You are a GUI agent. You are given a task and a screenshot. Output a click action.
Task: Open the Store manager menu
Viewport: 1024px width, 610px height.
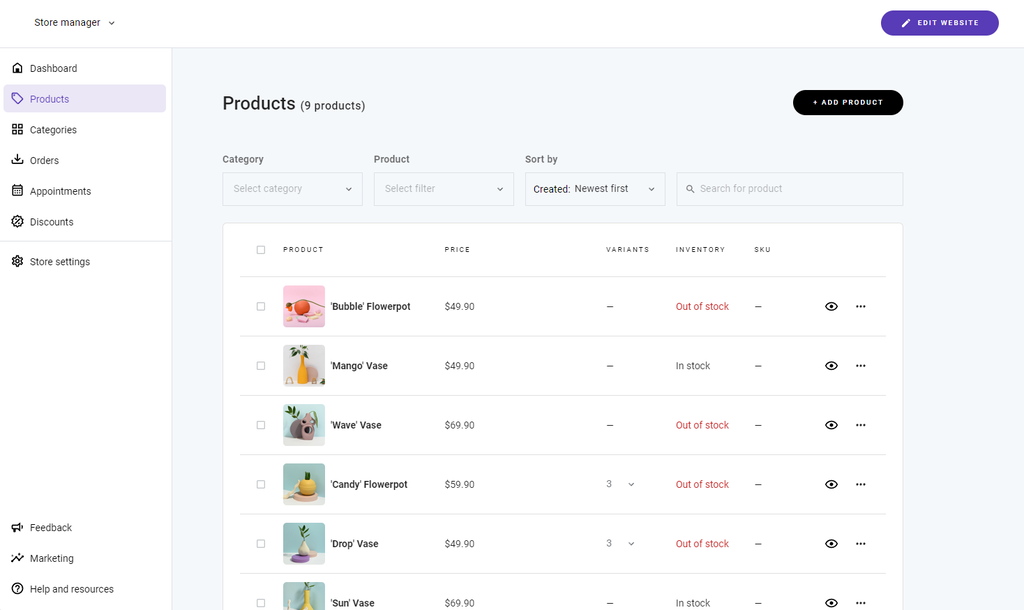point(73,22)
